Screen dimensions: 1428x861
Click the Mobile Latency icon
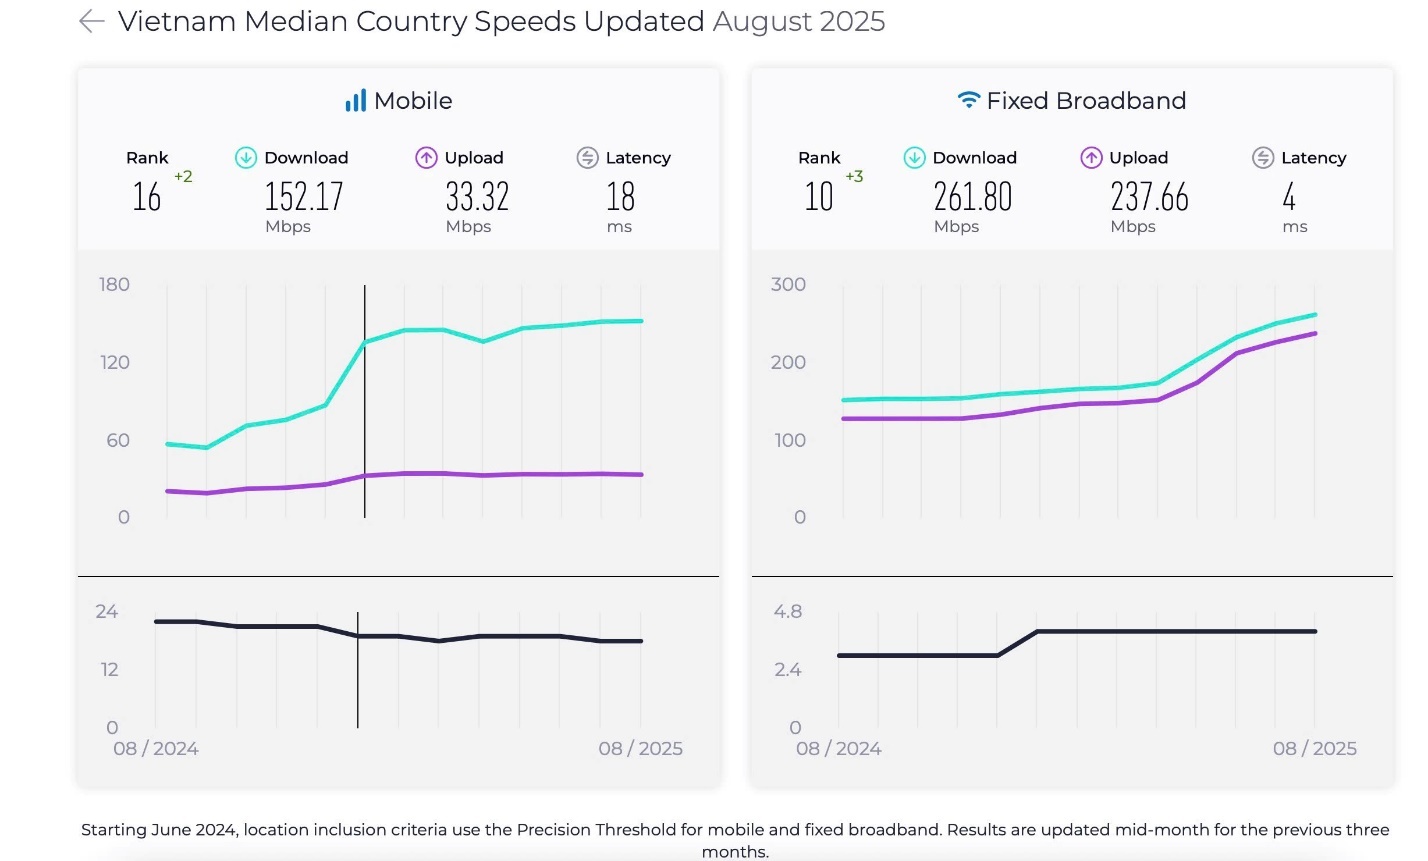pos(588,158)
